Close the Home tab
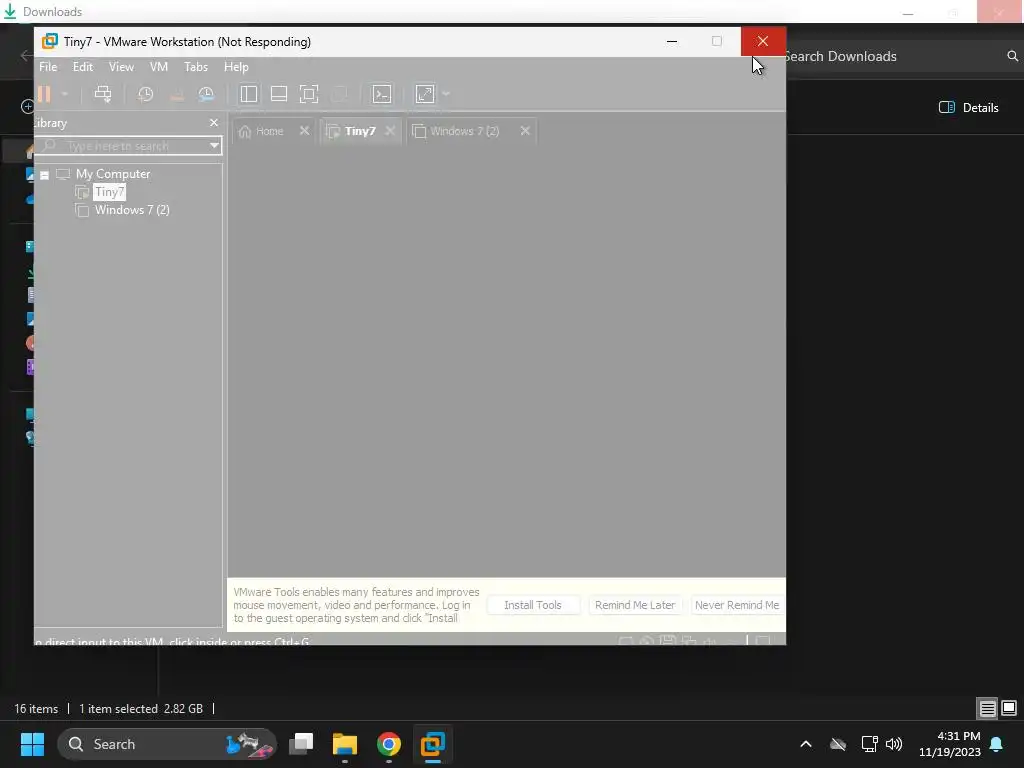 (304, 131)
